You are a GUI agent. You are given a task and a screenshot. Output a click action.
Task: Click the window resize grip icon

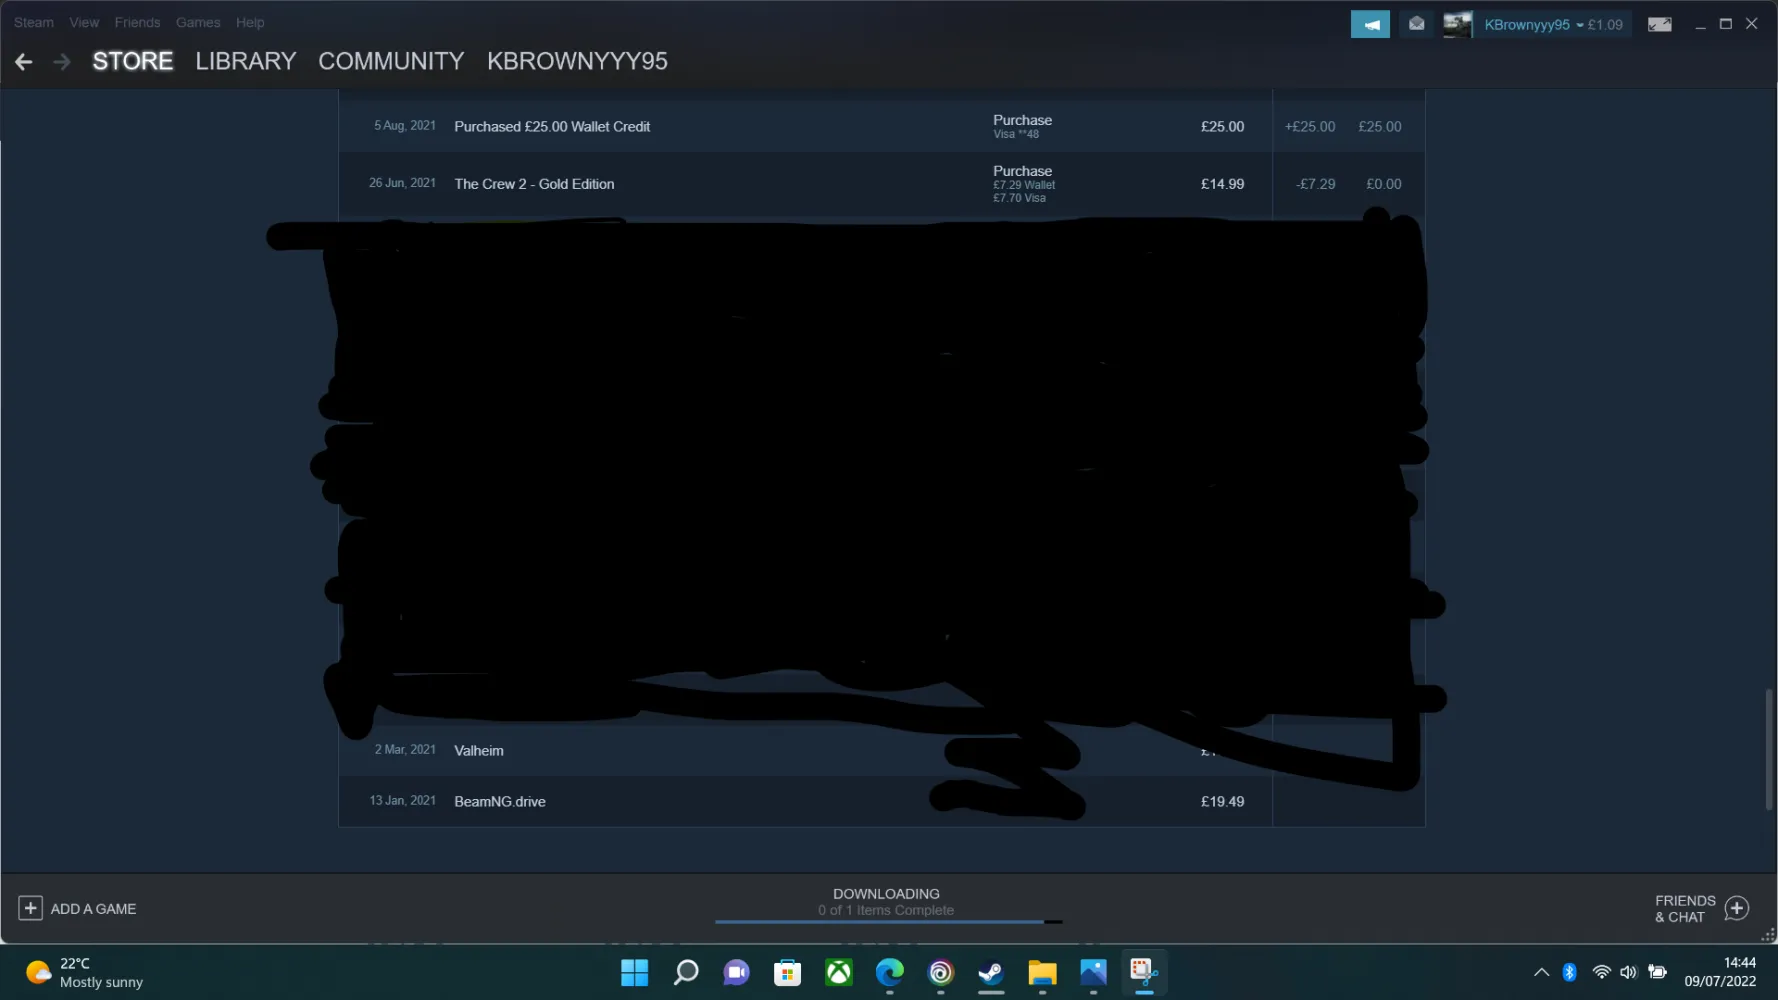coord(1768,935)
